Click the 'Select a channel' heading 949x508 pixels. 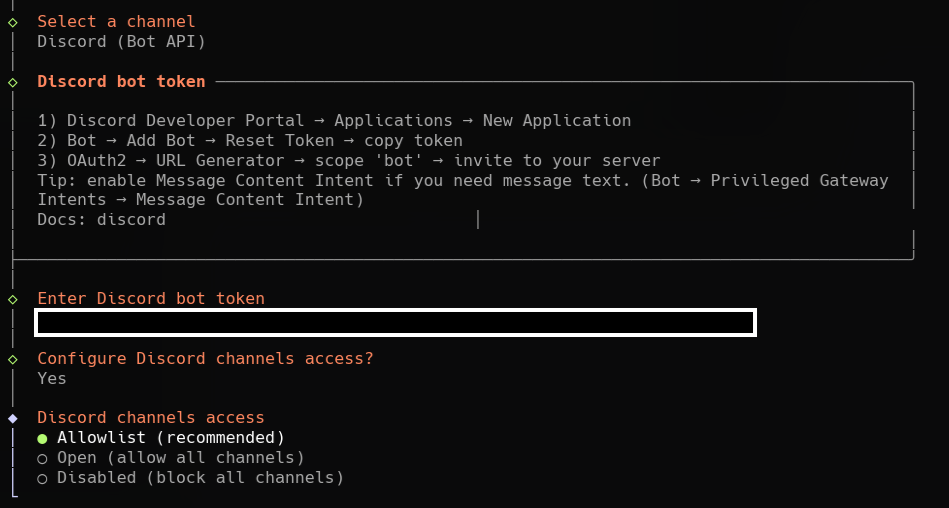tap(116, 22)
